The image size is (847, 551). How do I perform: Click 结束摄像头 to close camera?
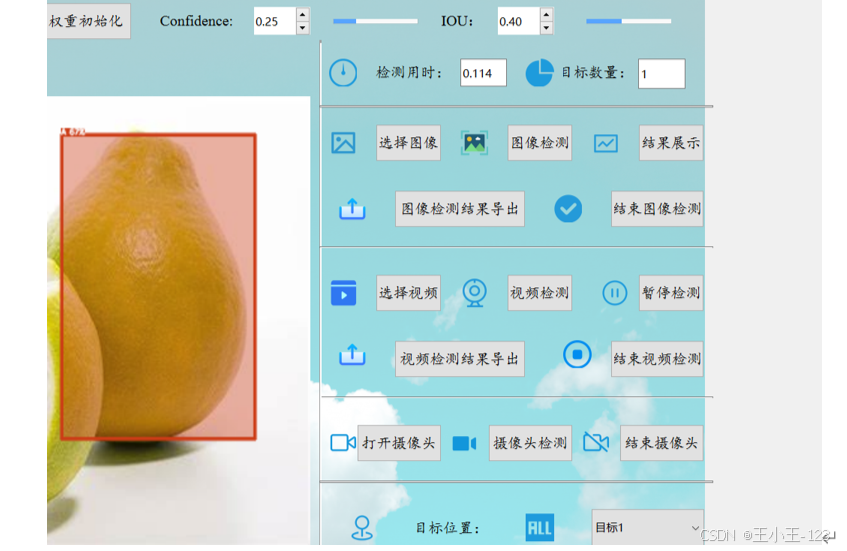[662, 443]
